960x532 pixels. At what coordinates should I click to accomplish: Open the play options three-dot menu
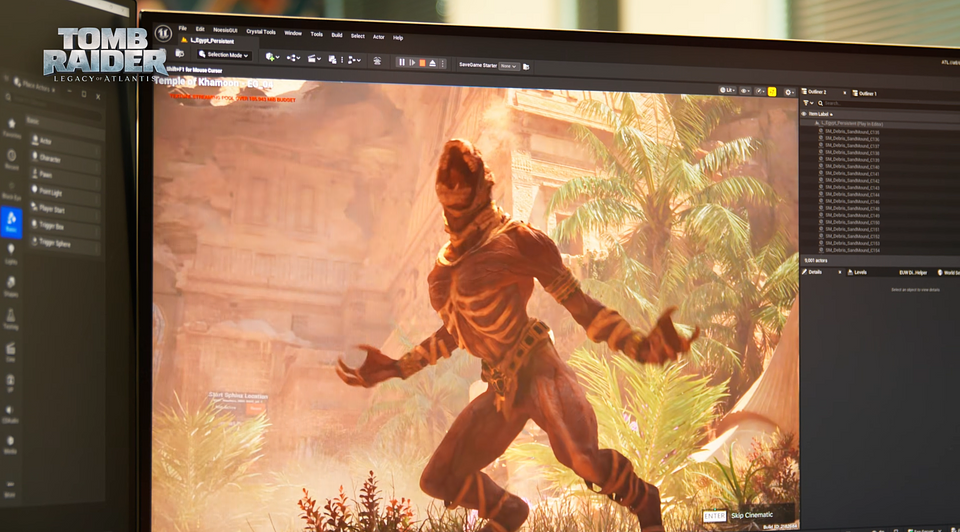coord(443,64)
